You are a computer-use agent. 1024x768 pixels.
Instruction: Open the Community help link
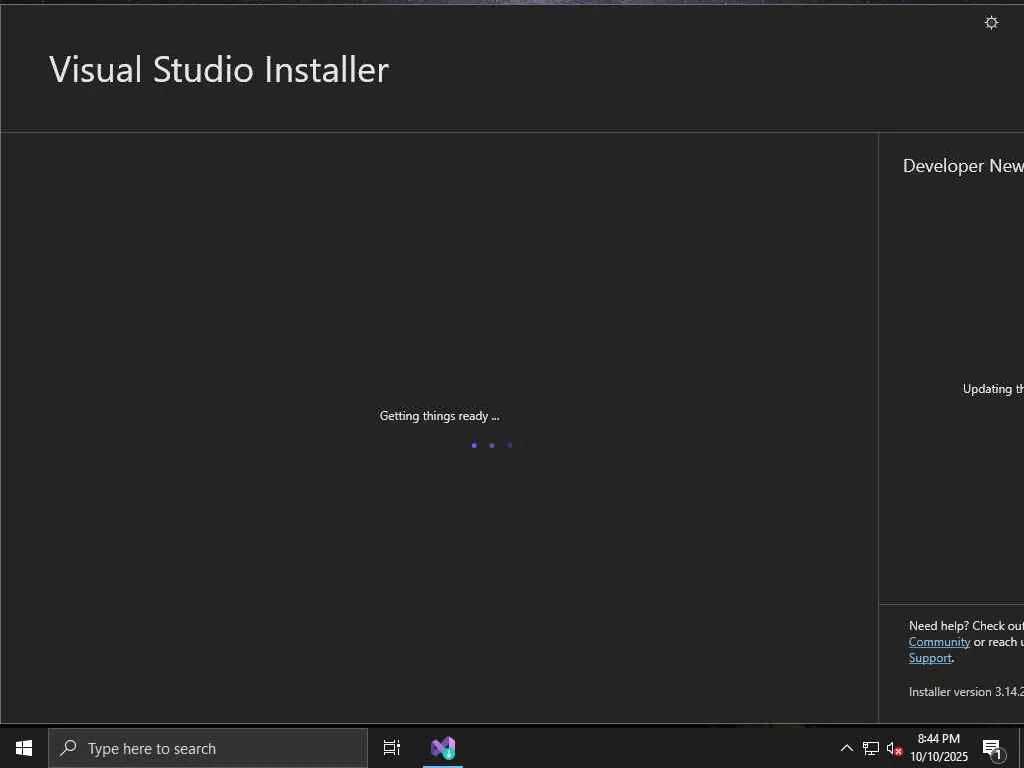(x=939, y=642)
